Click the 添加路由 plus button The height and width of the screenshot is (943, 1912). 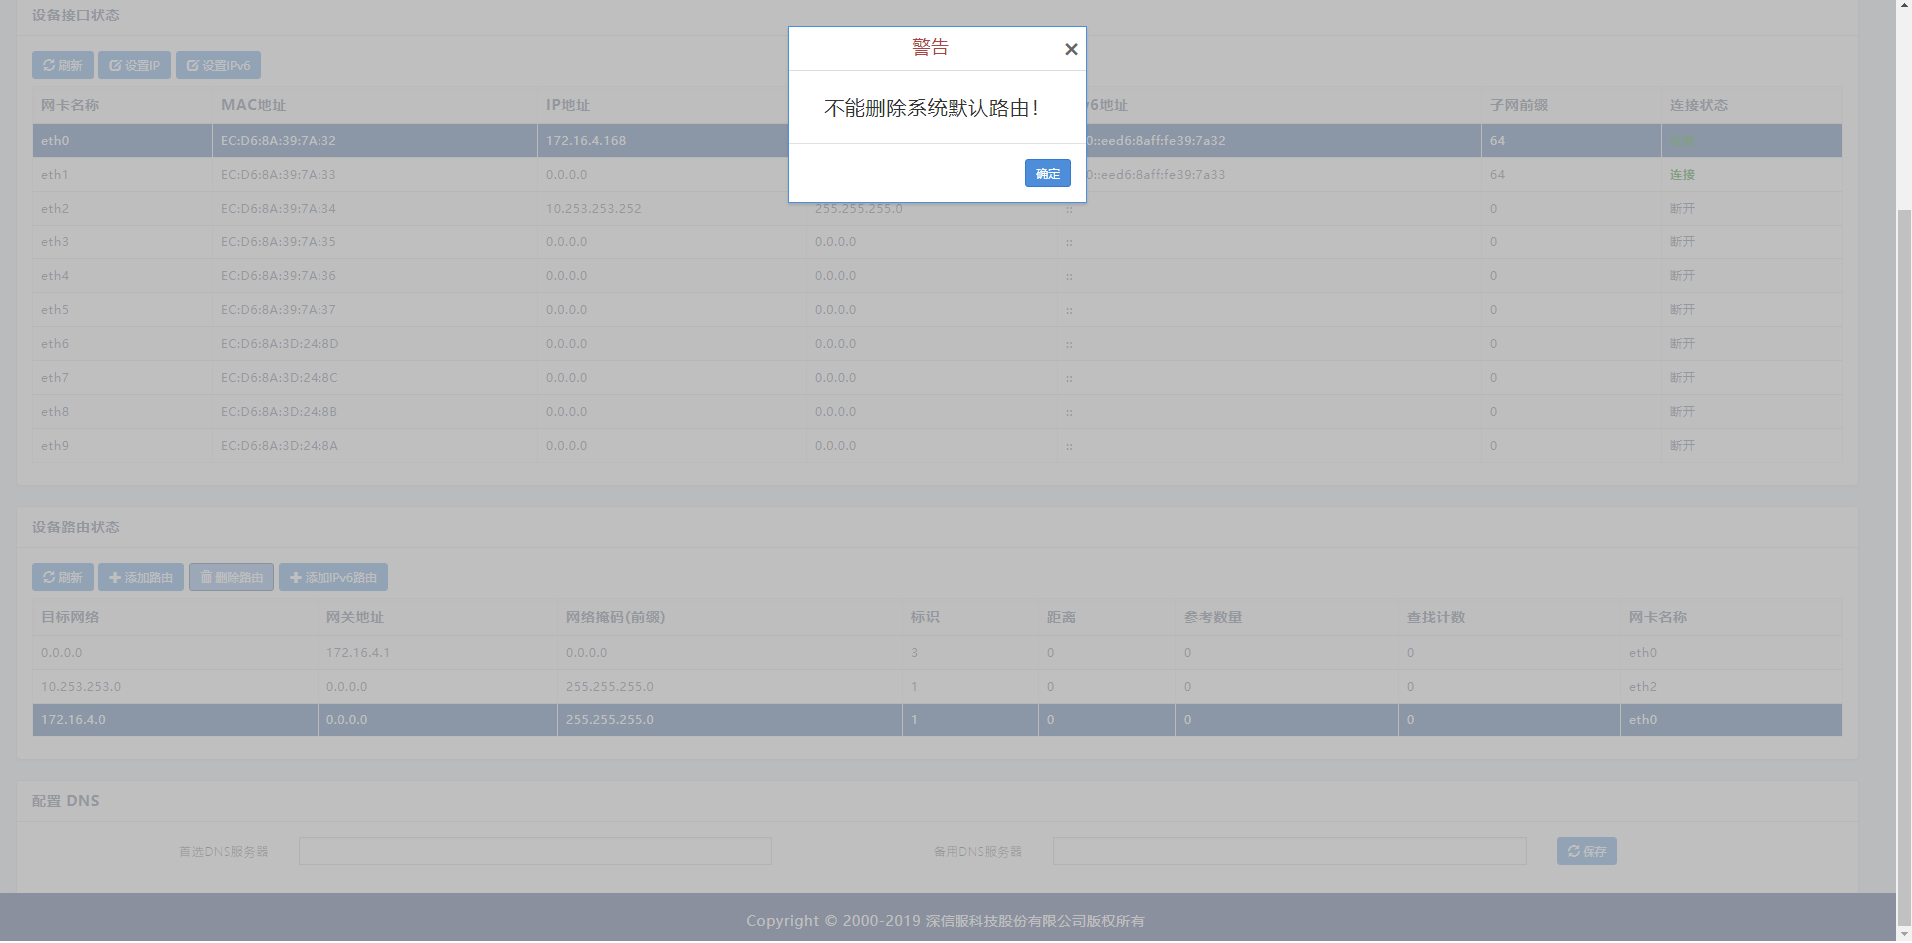pyautogui.click(x=141, y=577)
